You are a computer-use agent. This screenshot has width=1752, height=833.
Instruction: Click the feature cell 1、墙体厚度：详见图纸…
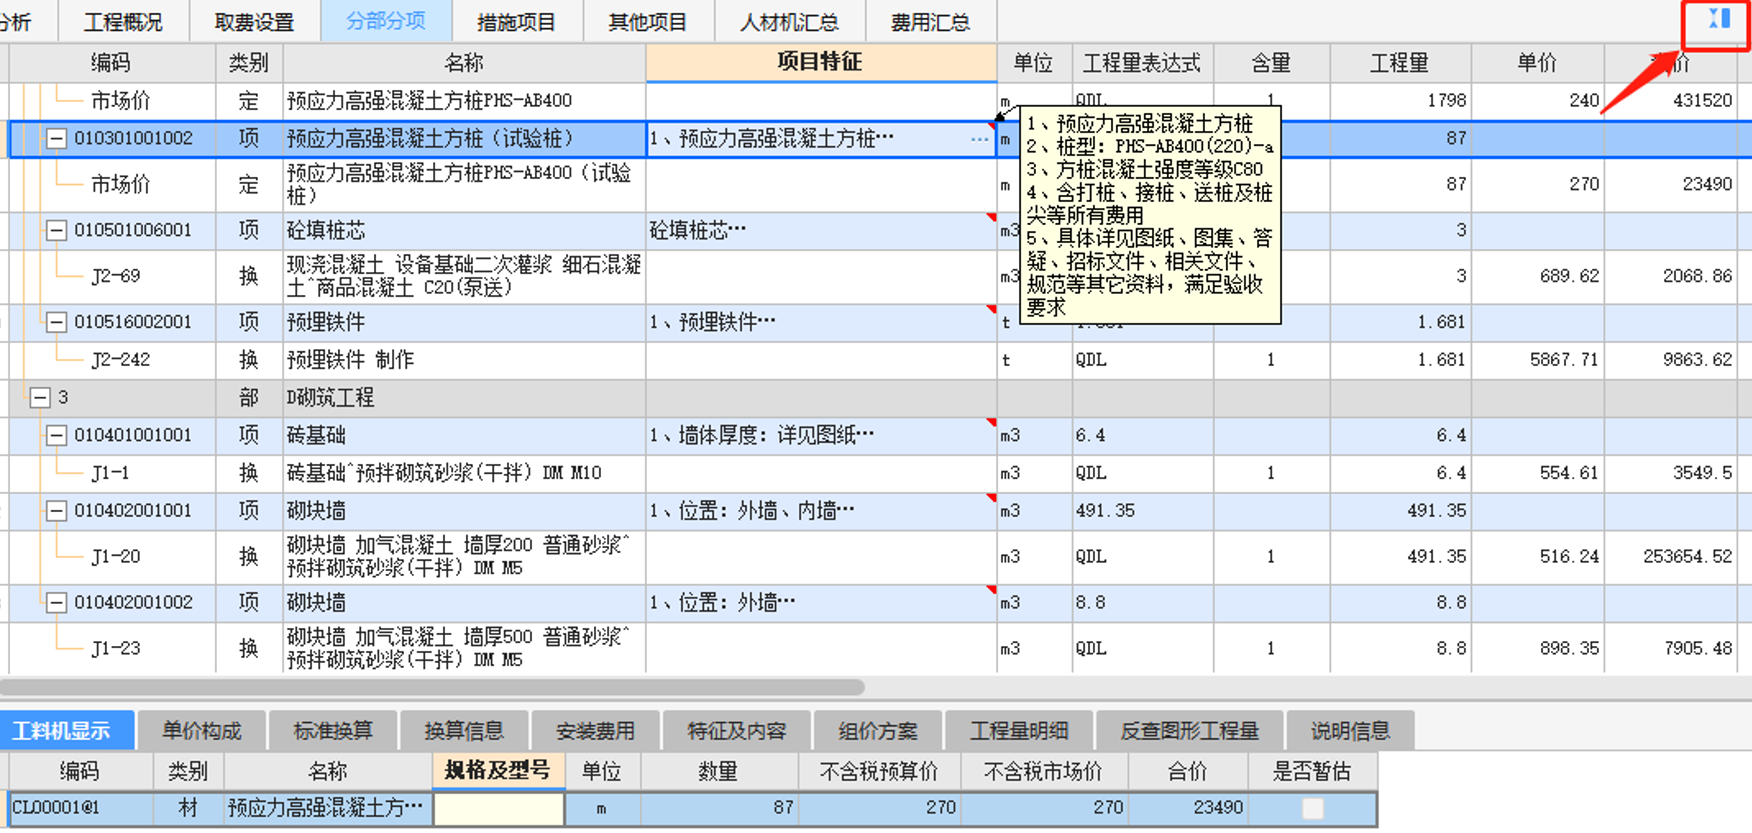coord(821,436)
